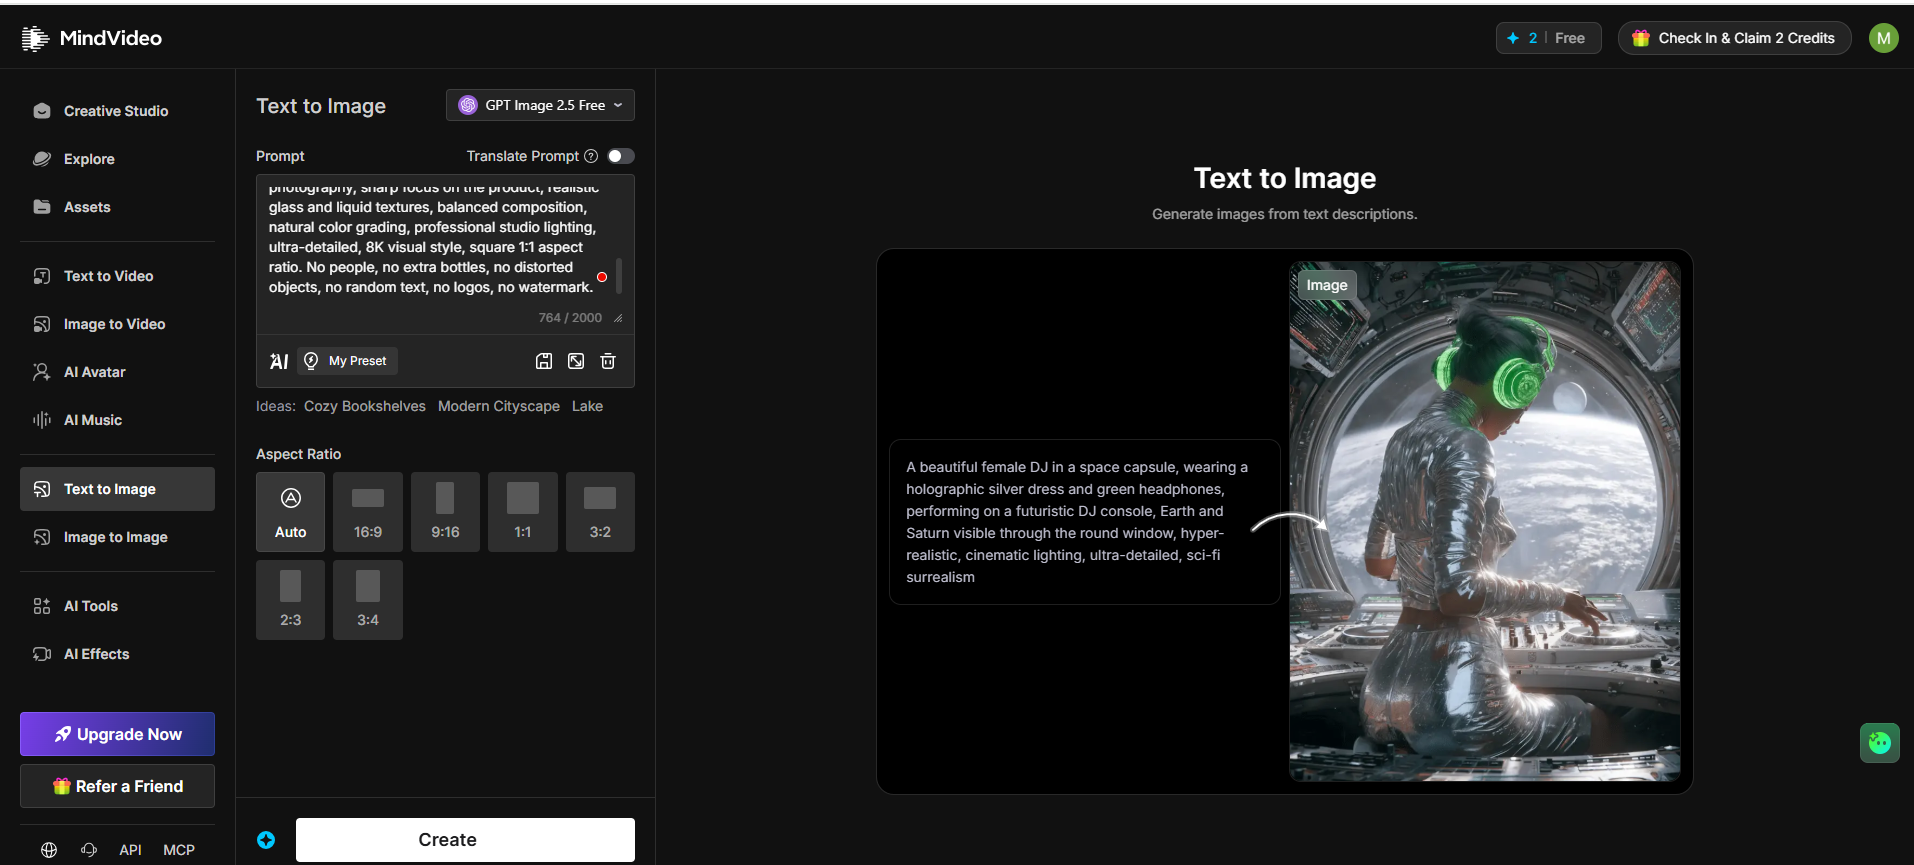The height and width of the screenshot is (865, 1914).
Task: Choose the 16:9 aspect ratio
Action: pyautogui.click(x=368, y=512)
